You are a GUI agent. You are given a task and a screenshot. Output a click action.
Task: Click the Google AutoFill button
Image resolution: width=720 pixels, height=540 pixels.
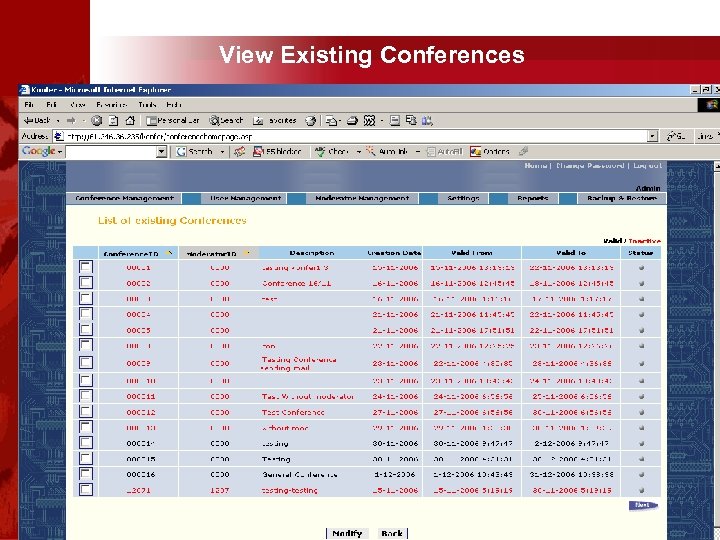coord(444,152)
